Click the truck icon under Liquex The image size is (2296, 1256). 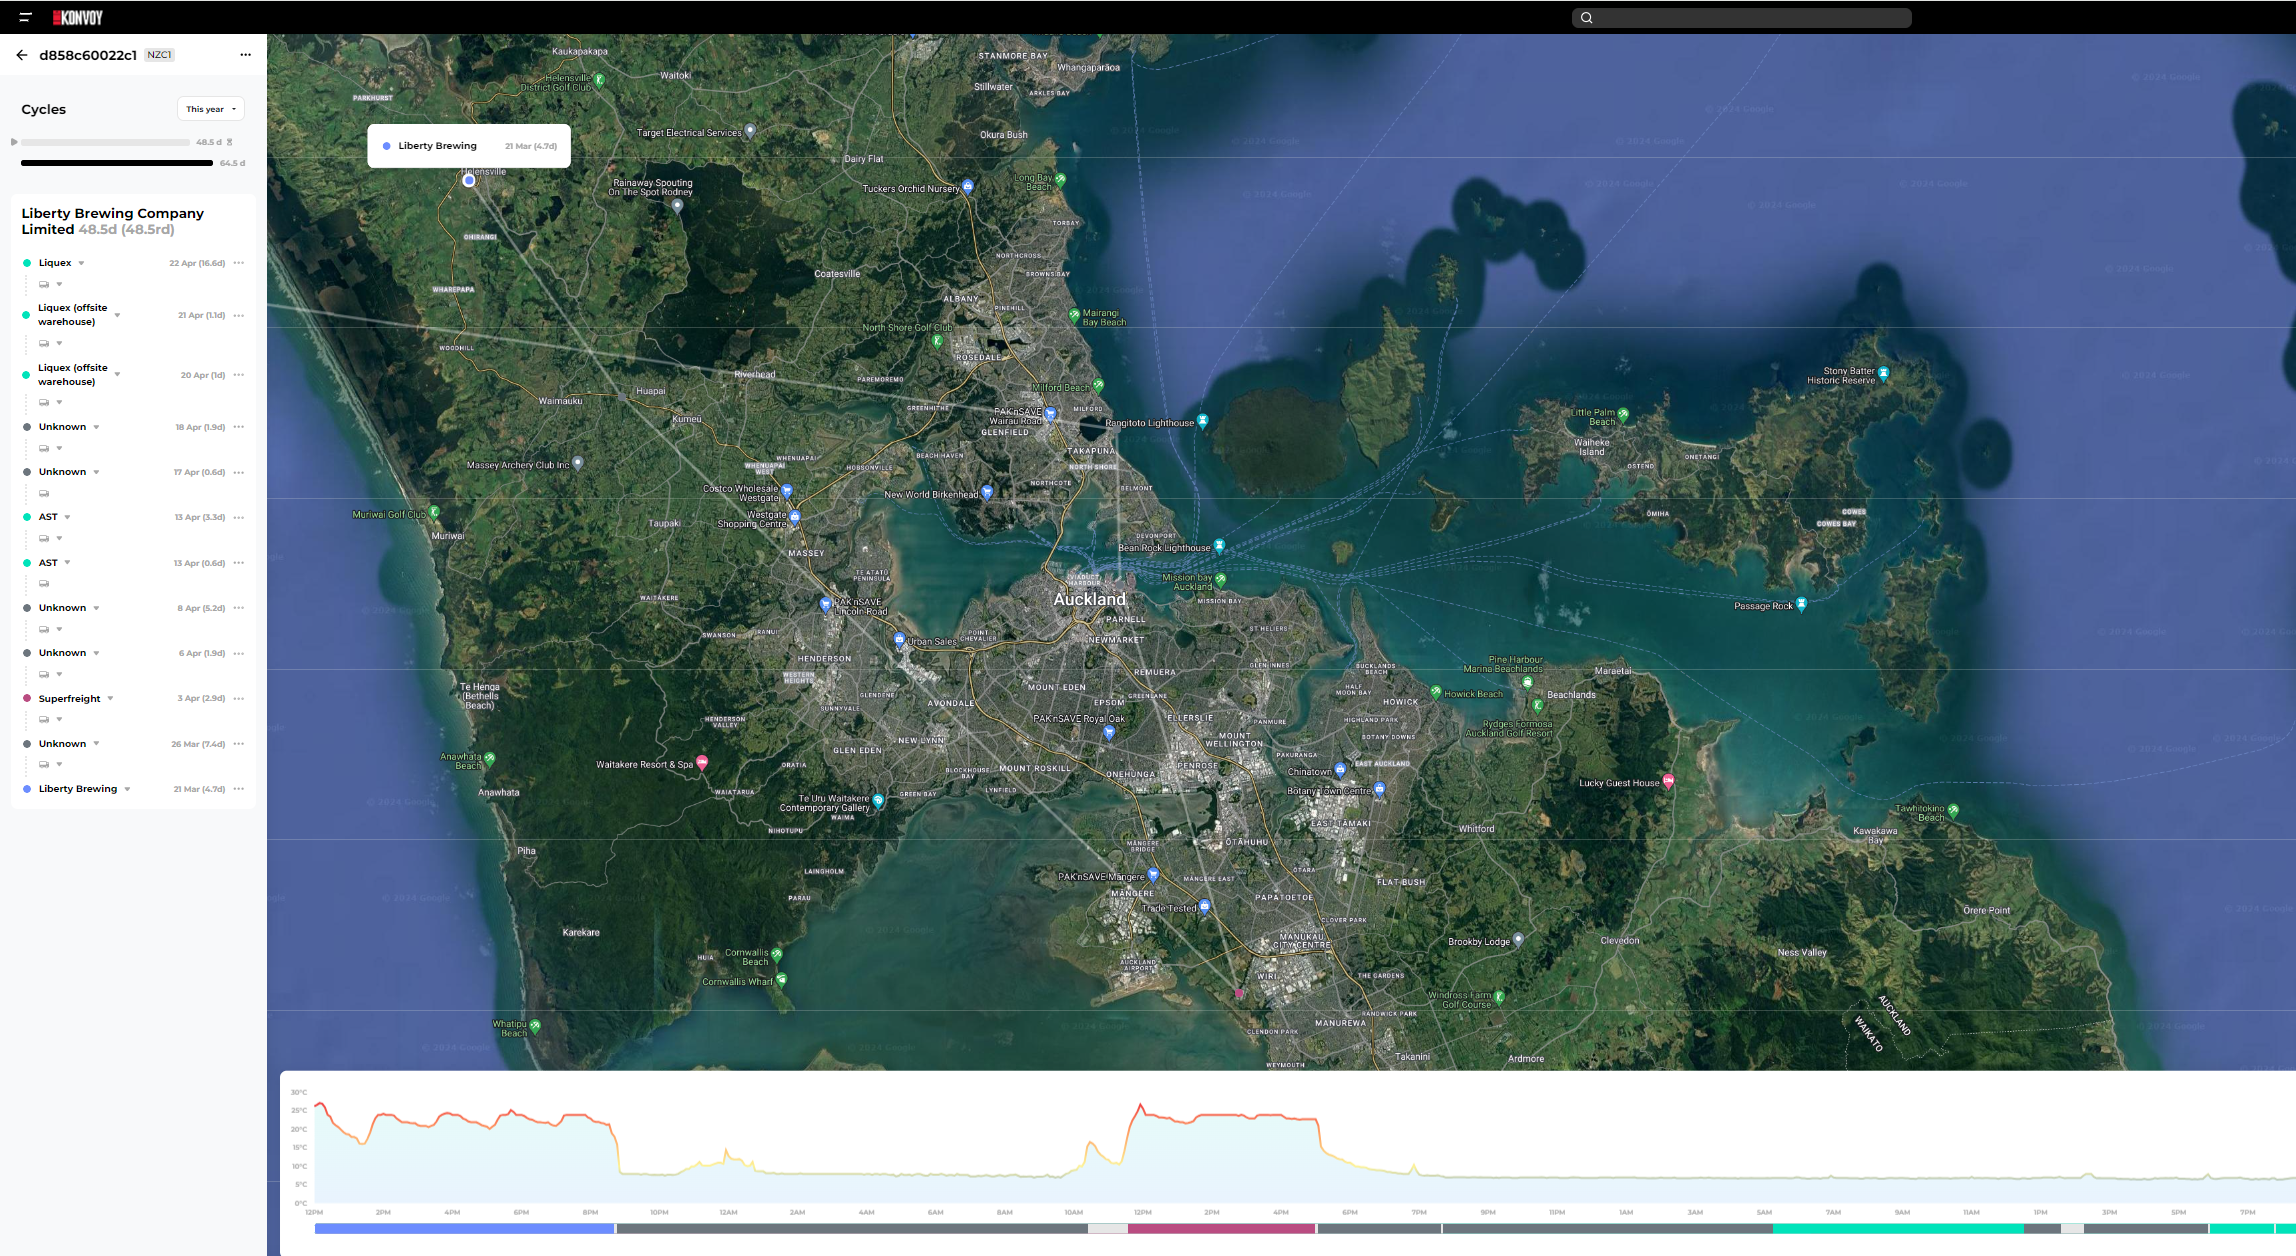pyautogui.click(x=44, y=285)
